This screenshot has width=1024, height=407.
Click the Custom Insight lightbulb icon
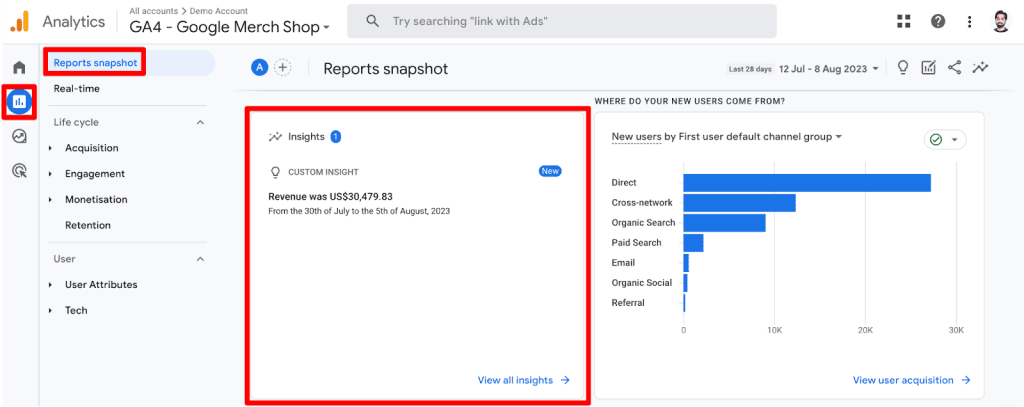tap(275, 172)
